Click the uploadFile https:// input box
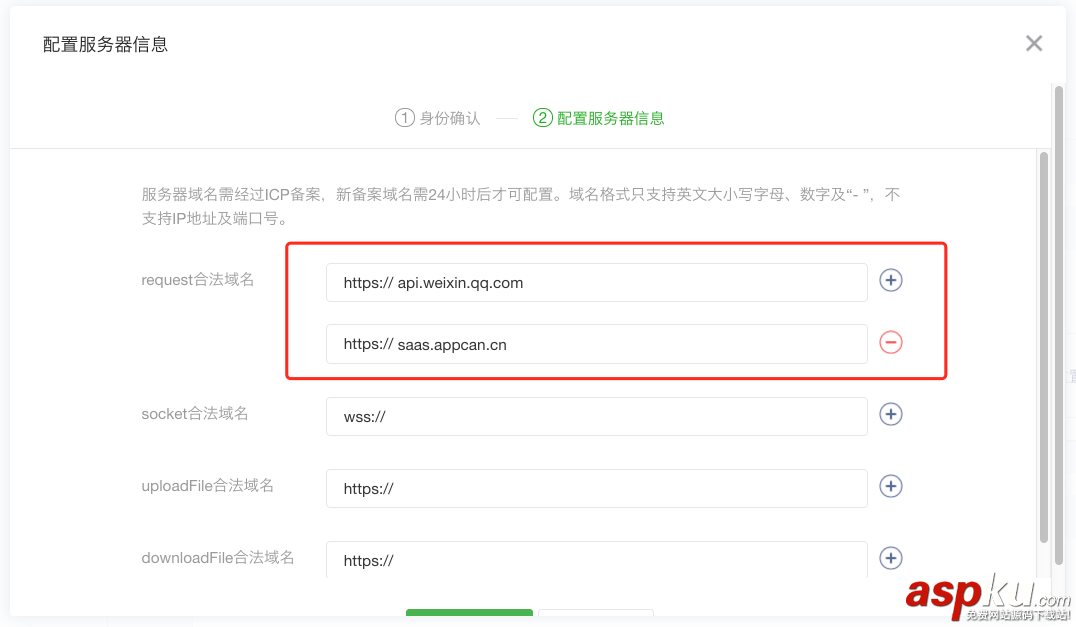The width and height of the screenshot is (1076, 627). coord(596,488)
